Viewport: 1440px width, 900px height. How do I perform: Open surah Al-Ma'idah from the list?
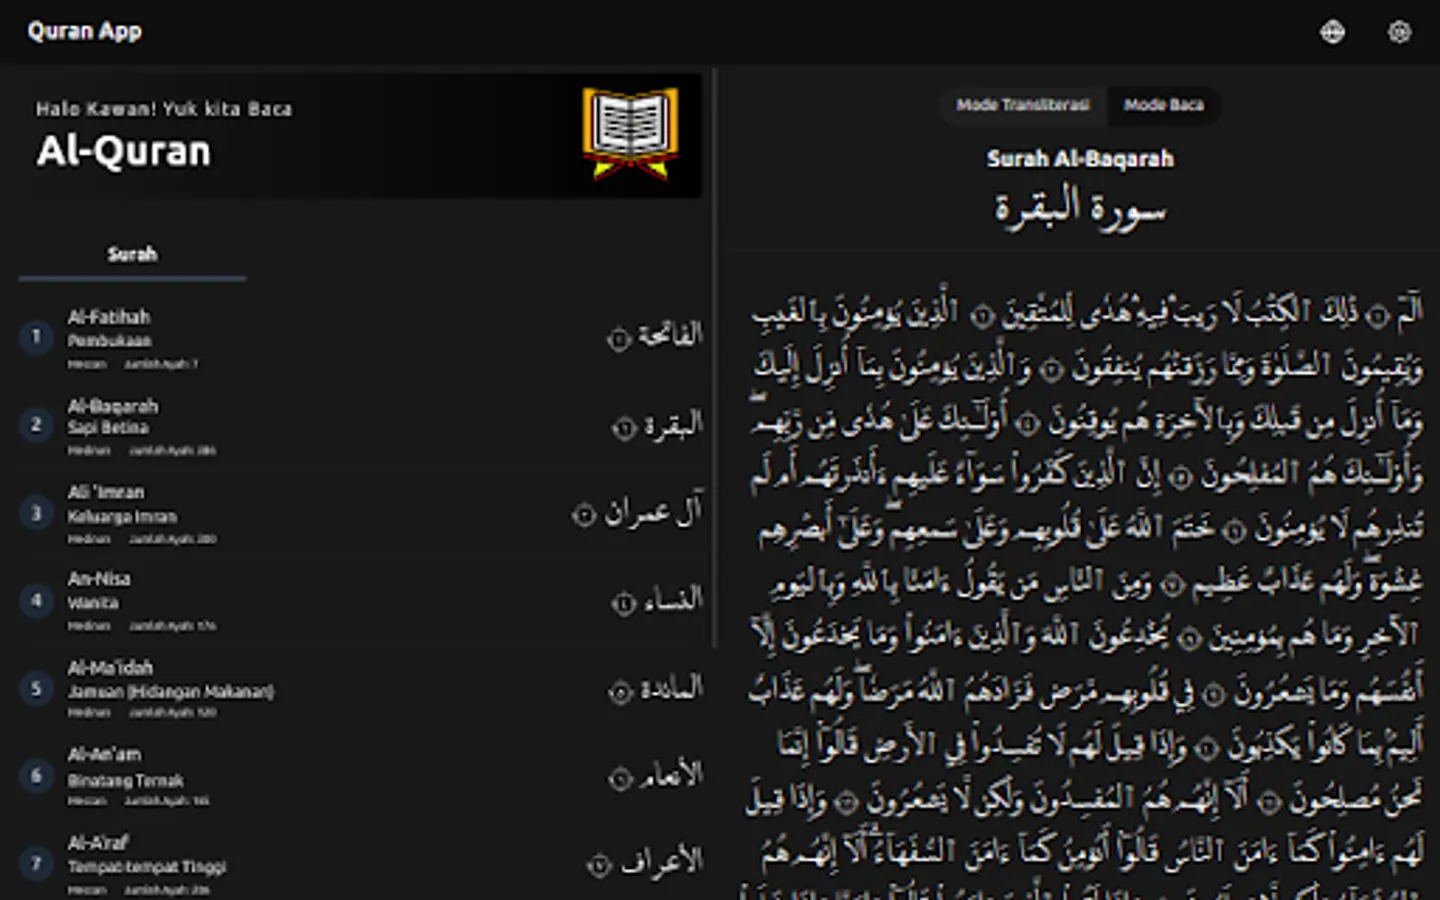click(x=360, y=688)
